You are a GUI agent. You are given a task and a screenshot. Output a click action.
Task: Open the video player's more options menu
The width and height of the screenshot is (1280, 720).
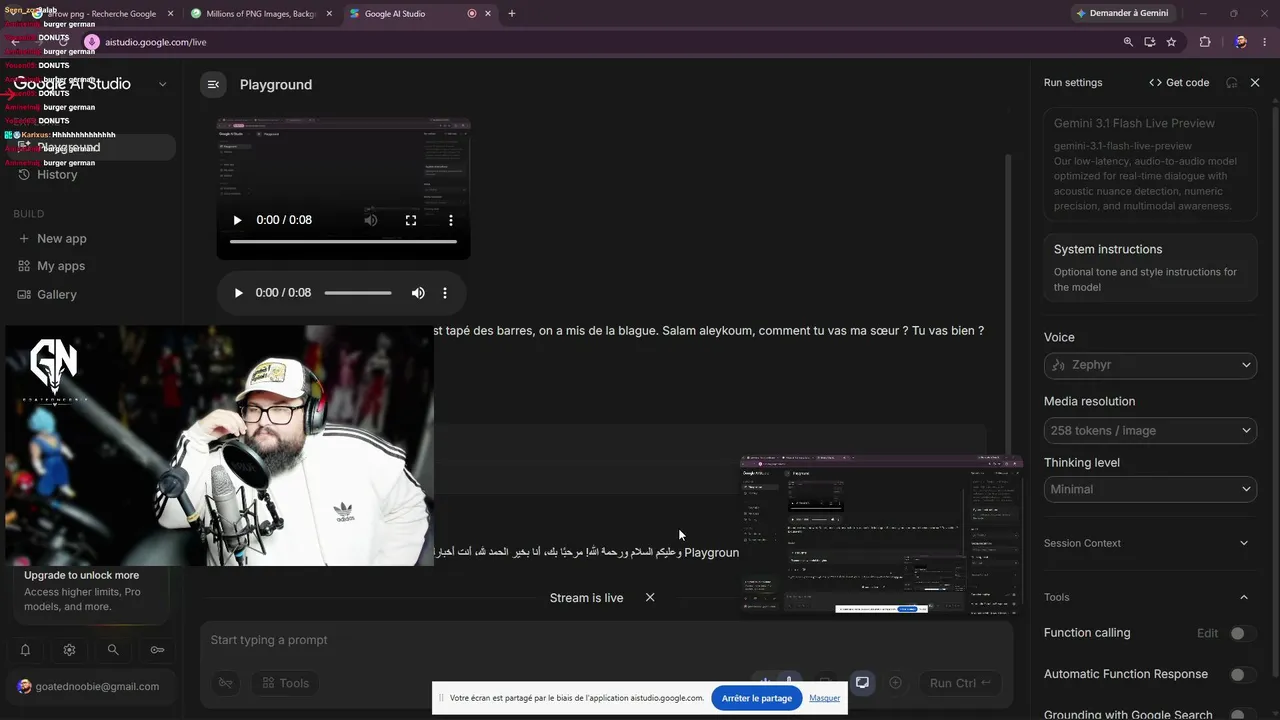pyautogui.click(x=451, y=220)
